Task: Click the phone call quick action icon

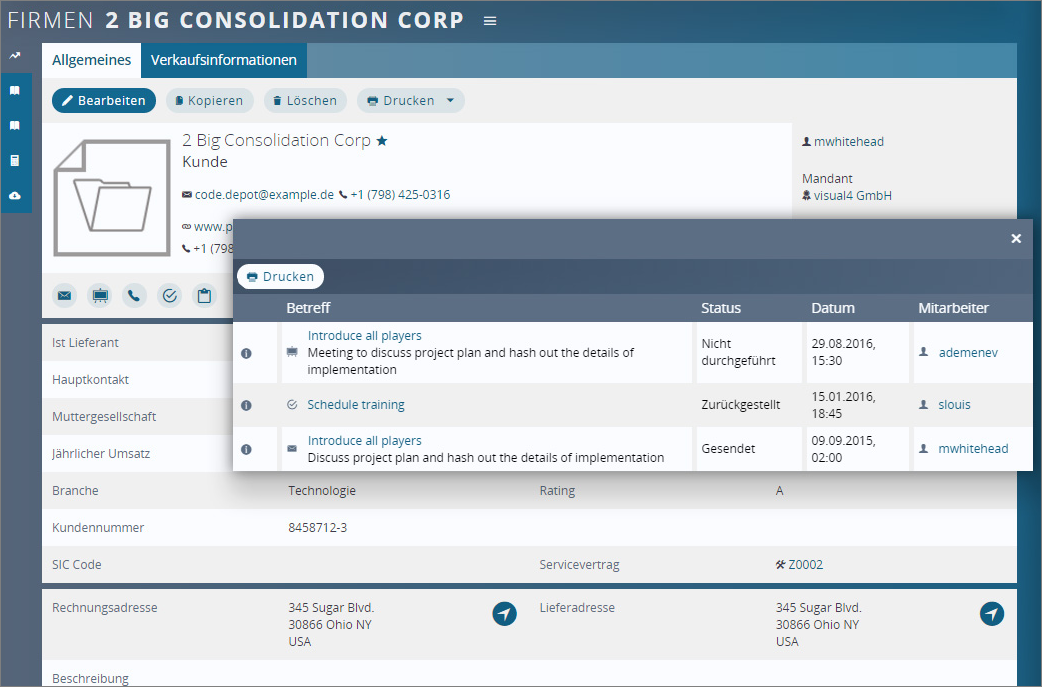Action: (134, 295)
